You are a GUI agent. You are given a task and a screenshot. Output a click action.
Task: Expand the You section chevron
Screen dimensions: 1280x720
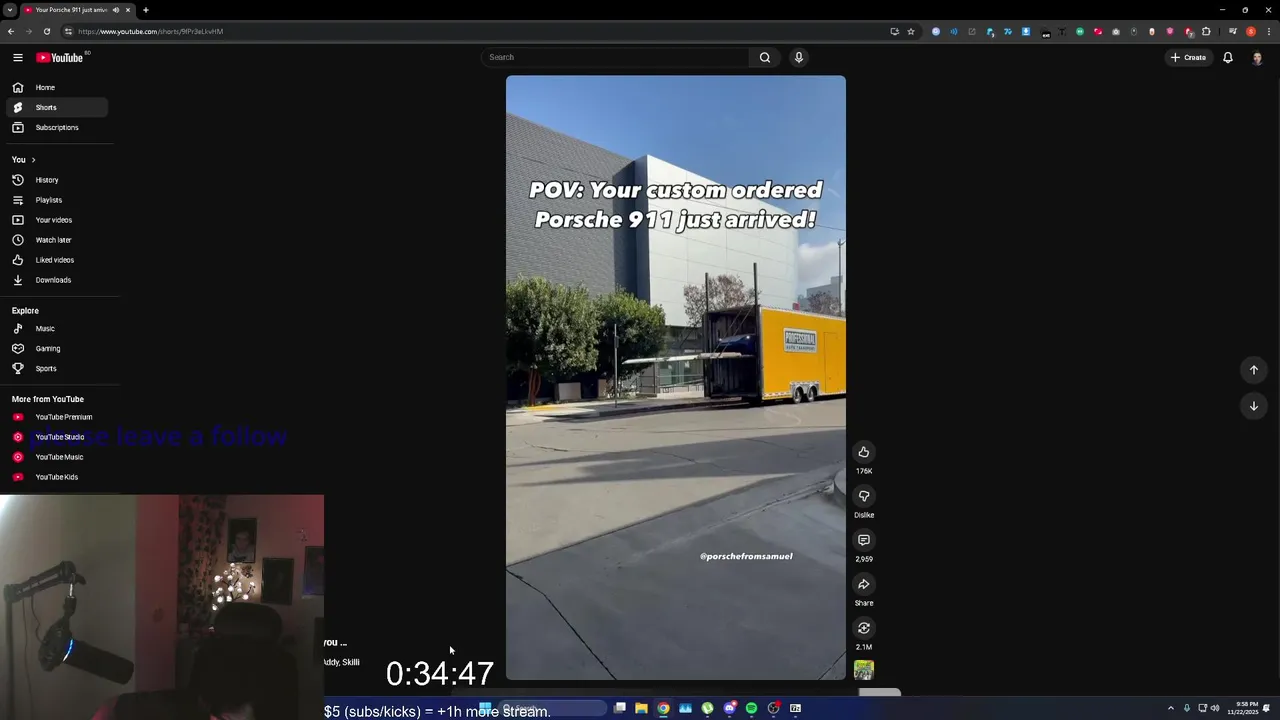coord(33,160)
